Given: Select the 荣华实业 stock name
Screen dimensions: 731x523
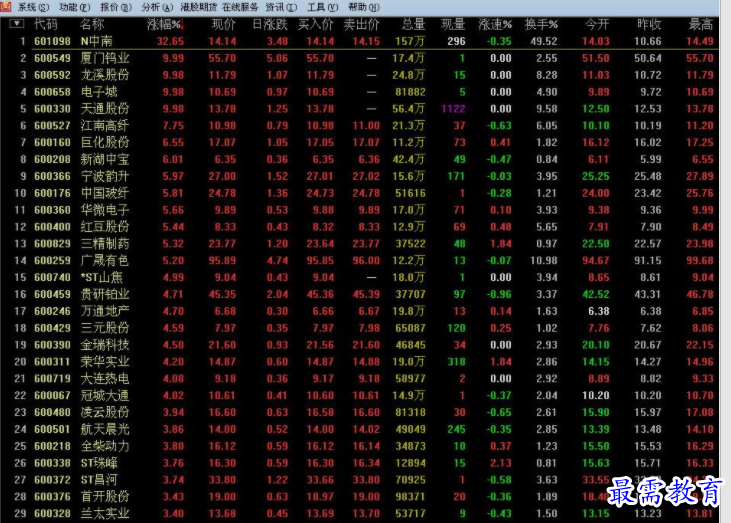Looking at the screenshot, I should pos(105,362).
